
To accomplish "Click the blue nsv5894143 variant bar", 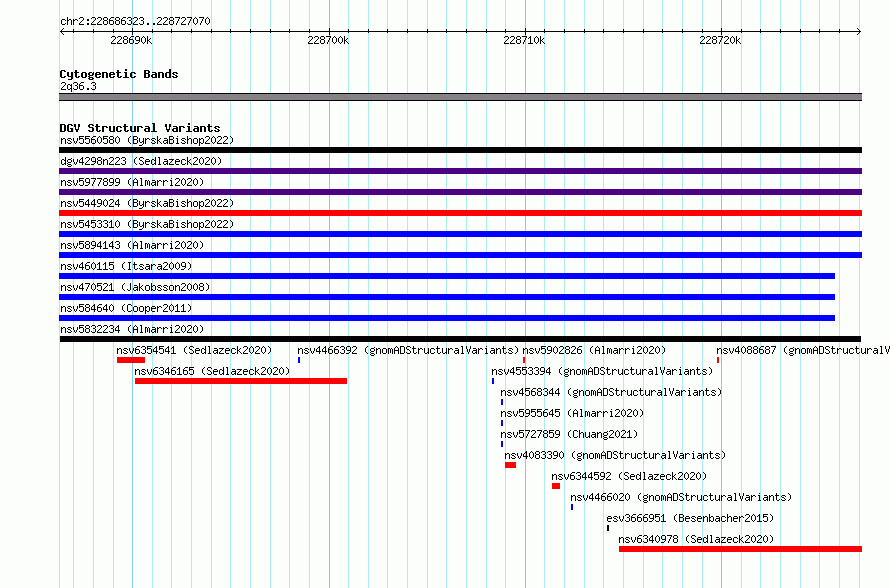I will point(460,255).
